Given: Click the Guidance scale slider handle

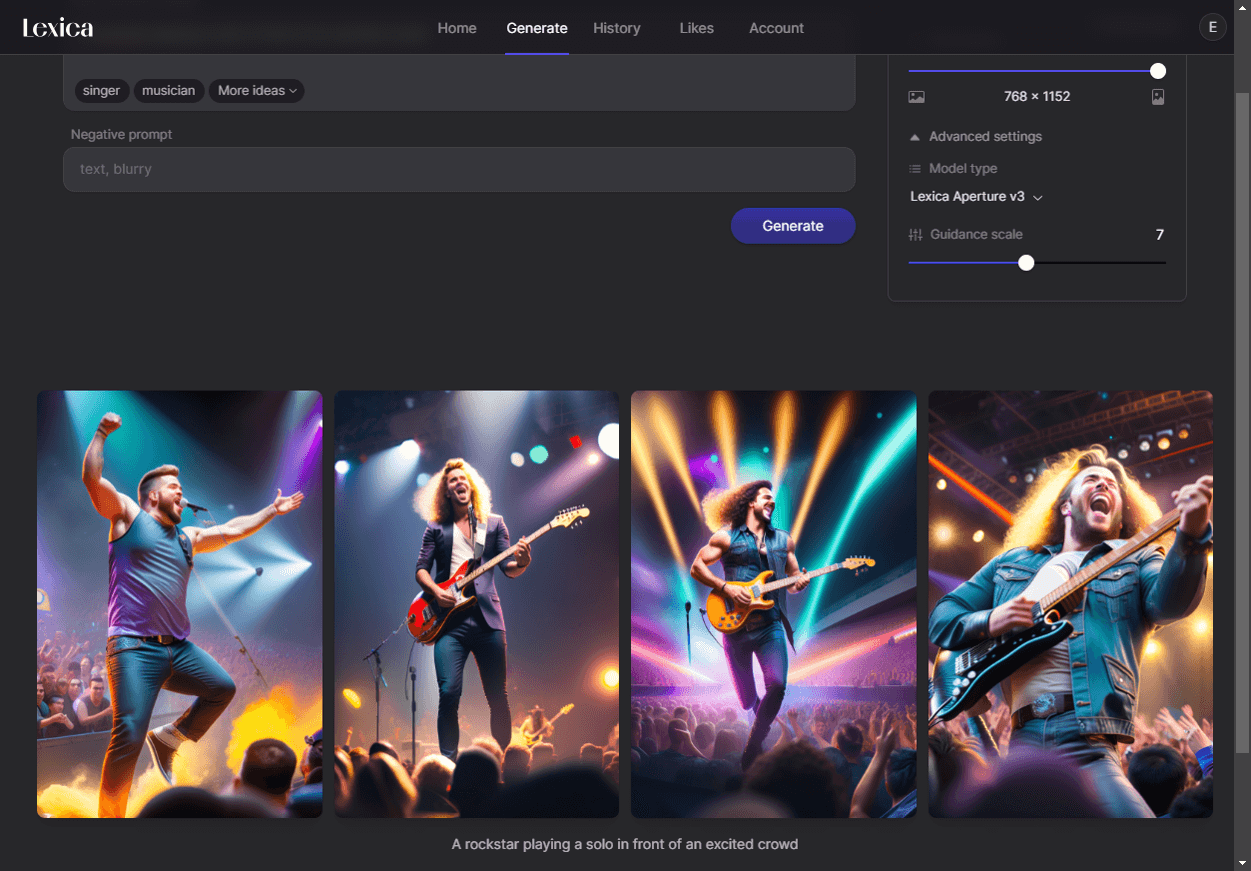Looking at the screenshot, I should click(x=1026, y=263).
